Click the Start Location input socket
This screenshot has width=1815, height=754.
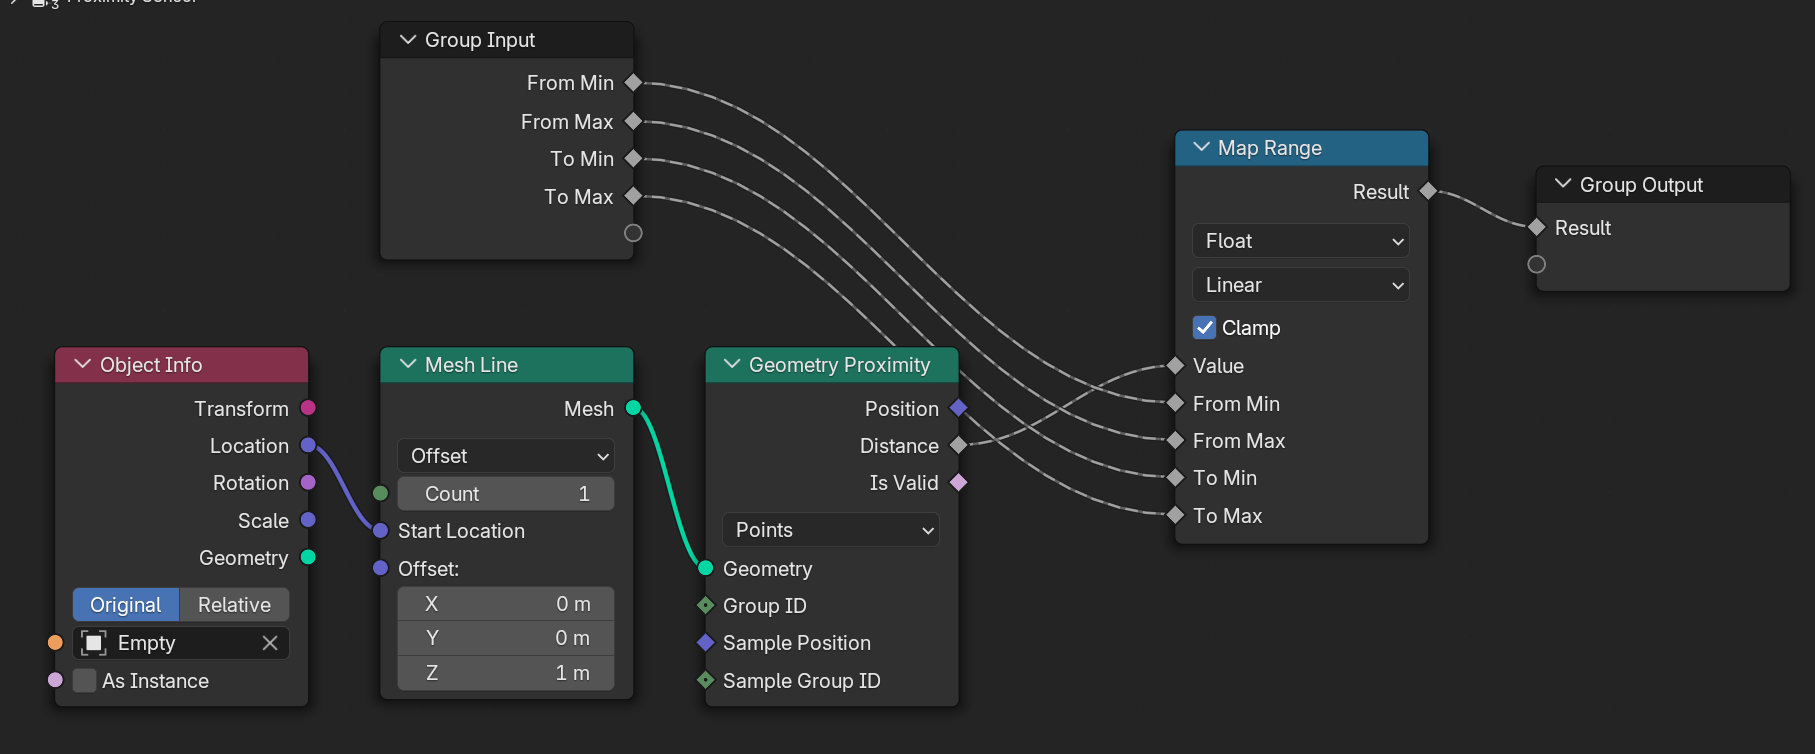(x=380, y=530)
